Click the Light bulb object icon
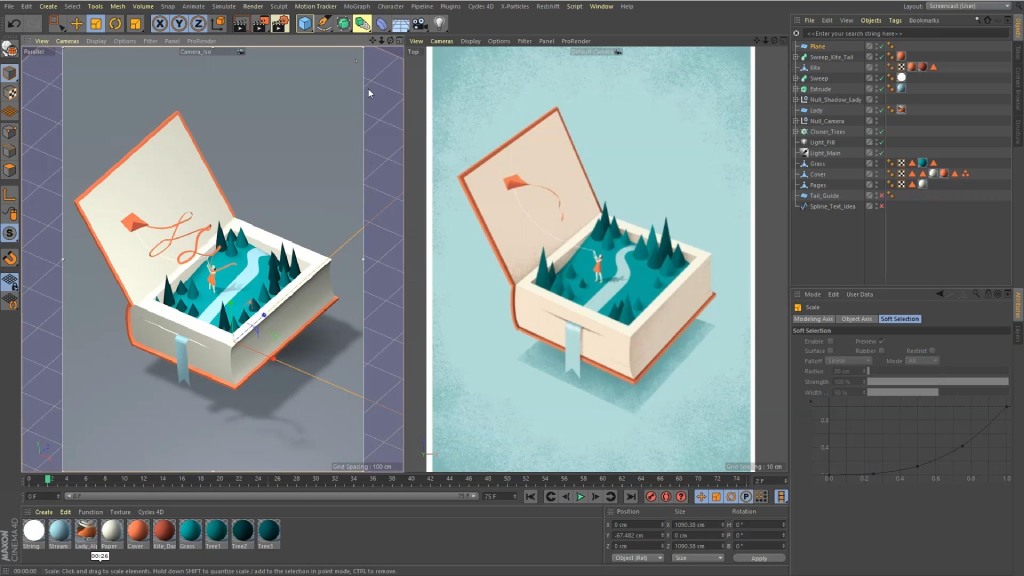Screen dimensions: 1024x576 (439, 23)
